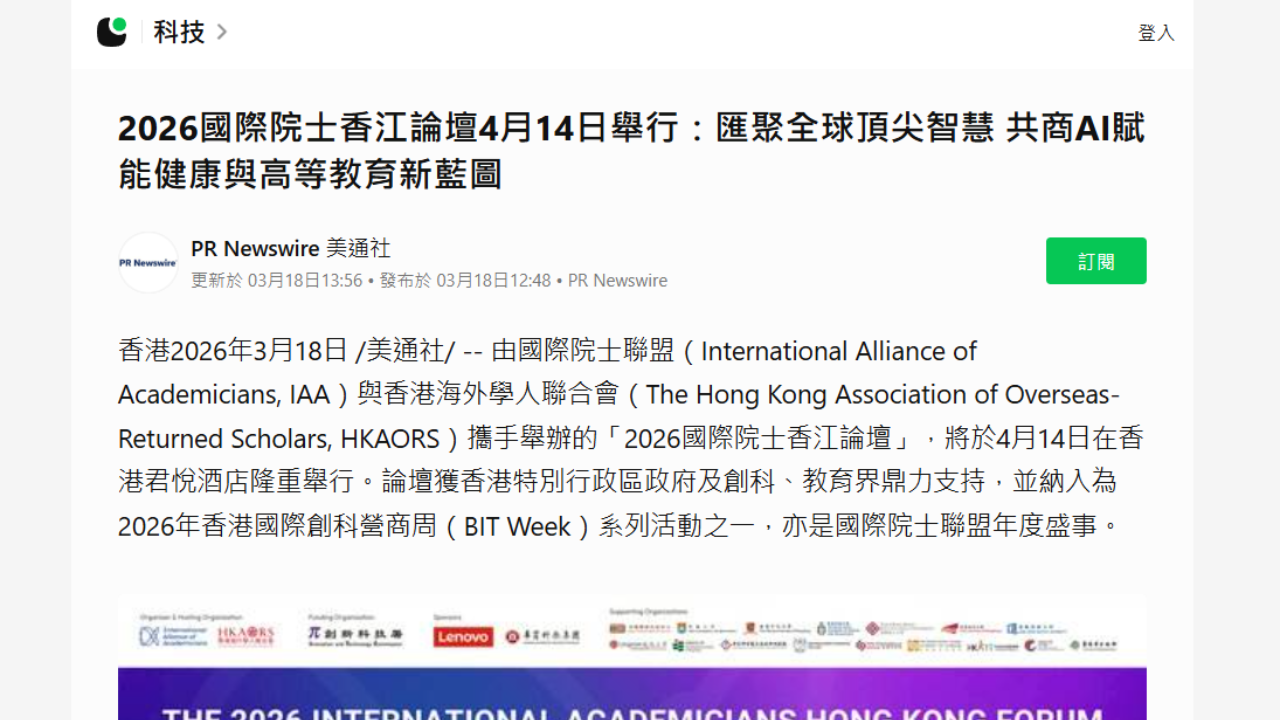
Task: Open the 登入 login link
Action: [x=1156, y=32]
